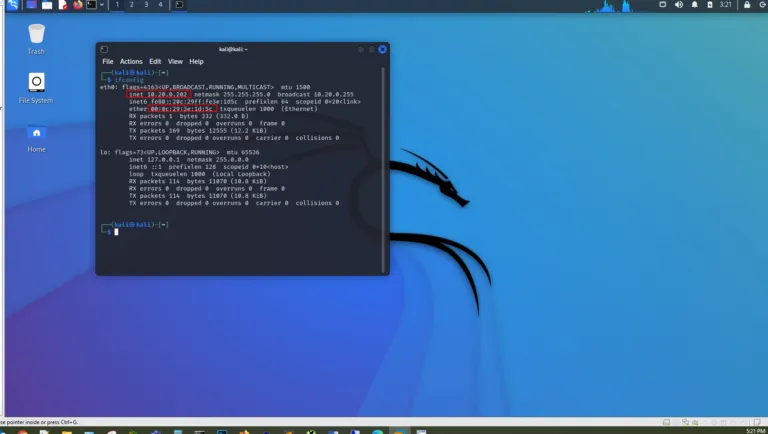
Task: Click the 3:21 panel clock
Action: click(x=725, y=5)
